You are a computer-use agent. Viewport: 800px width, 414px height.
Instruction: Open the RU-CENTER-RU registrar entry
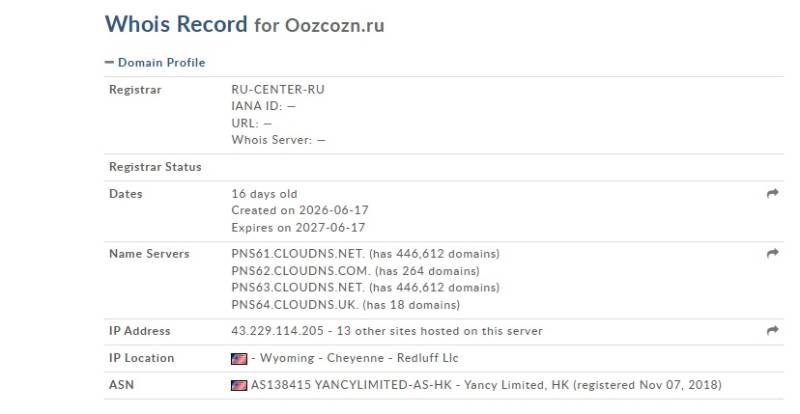278,89
